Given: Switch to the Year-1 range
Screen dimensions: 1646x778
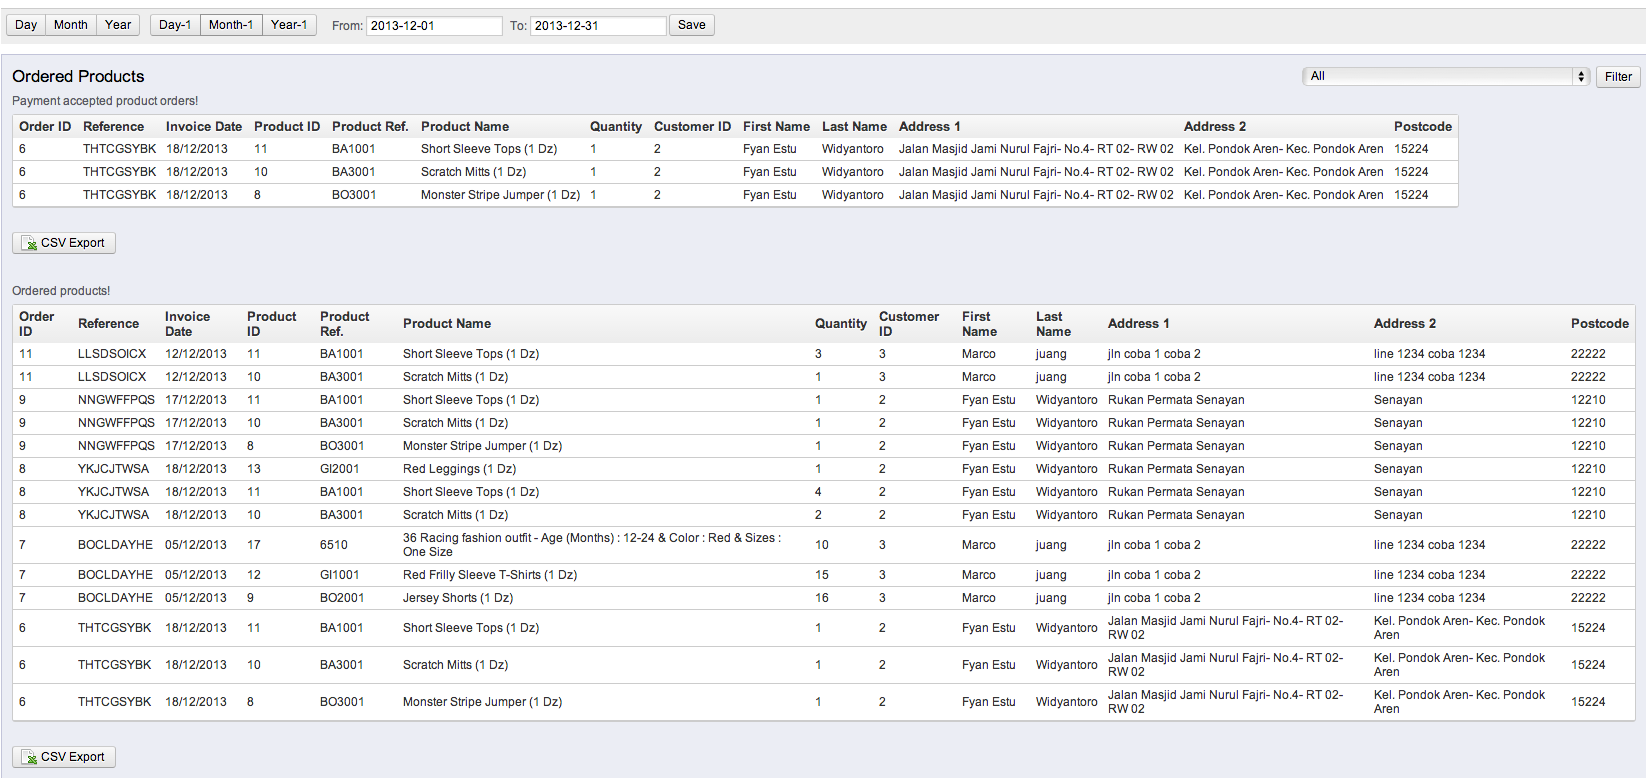Looking at the screenshot, I should point(289,25).
